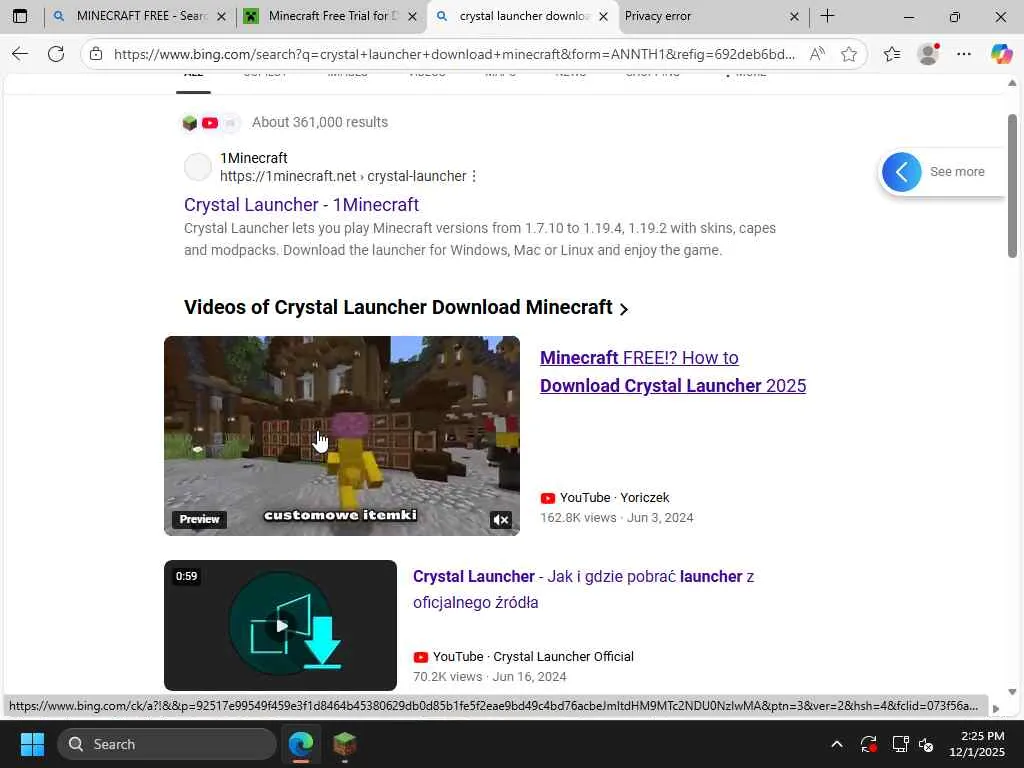Open the sync update tray icon
Viewport: 1024px width, 768px height.
coord(869,744)
